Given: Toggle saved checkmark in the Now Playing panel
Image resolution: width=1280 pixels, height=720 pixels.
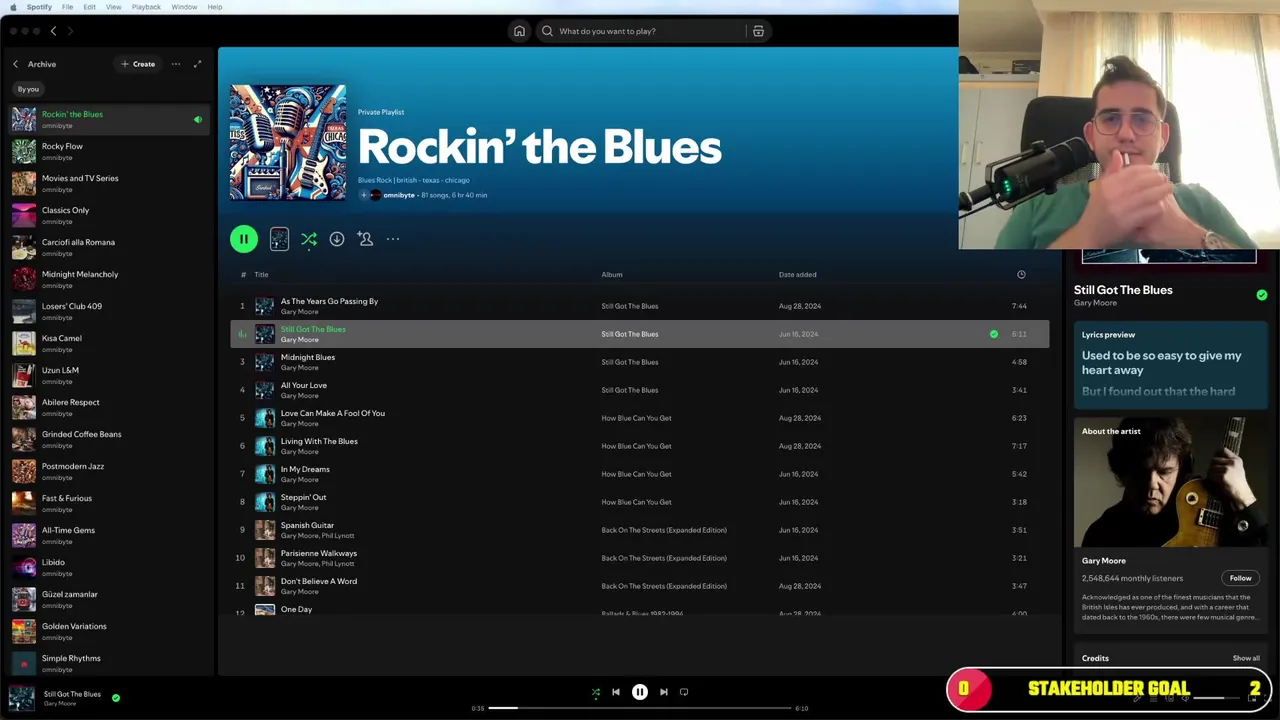Looking at the screenshot, I should click(1261, 295).
